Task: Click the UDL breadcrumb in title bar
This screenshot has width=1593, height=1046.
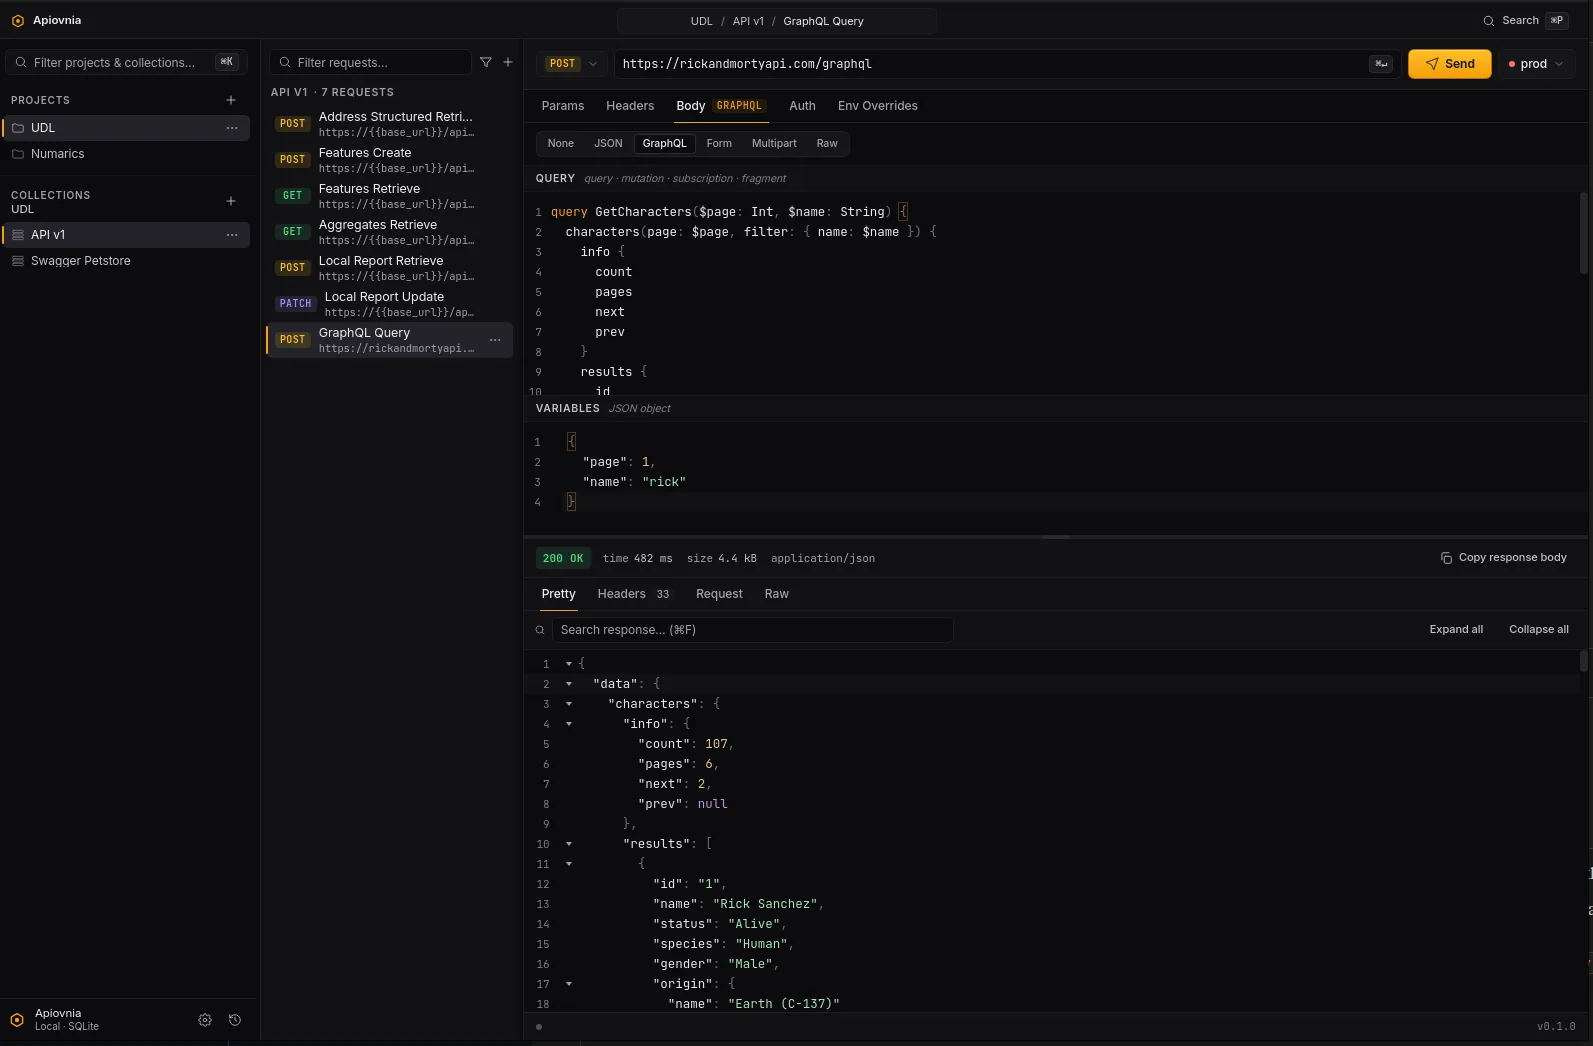Action: pyautogui.click(x=702, y=21)
